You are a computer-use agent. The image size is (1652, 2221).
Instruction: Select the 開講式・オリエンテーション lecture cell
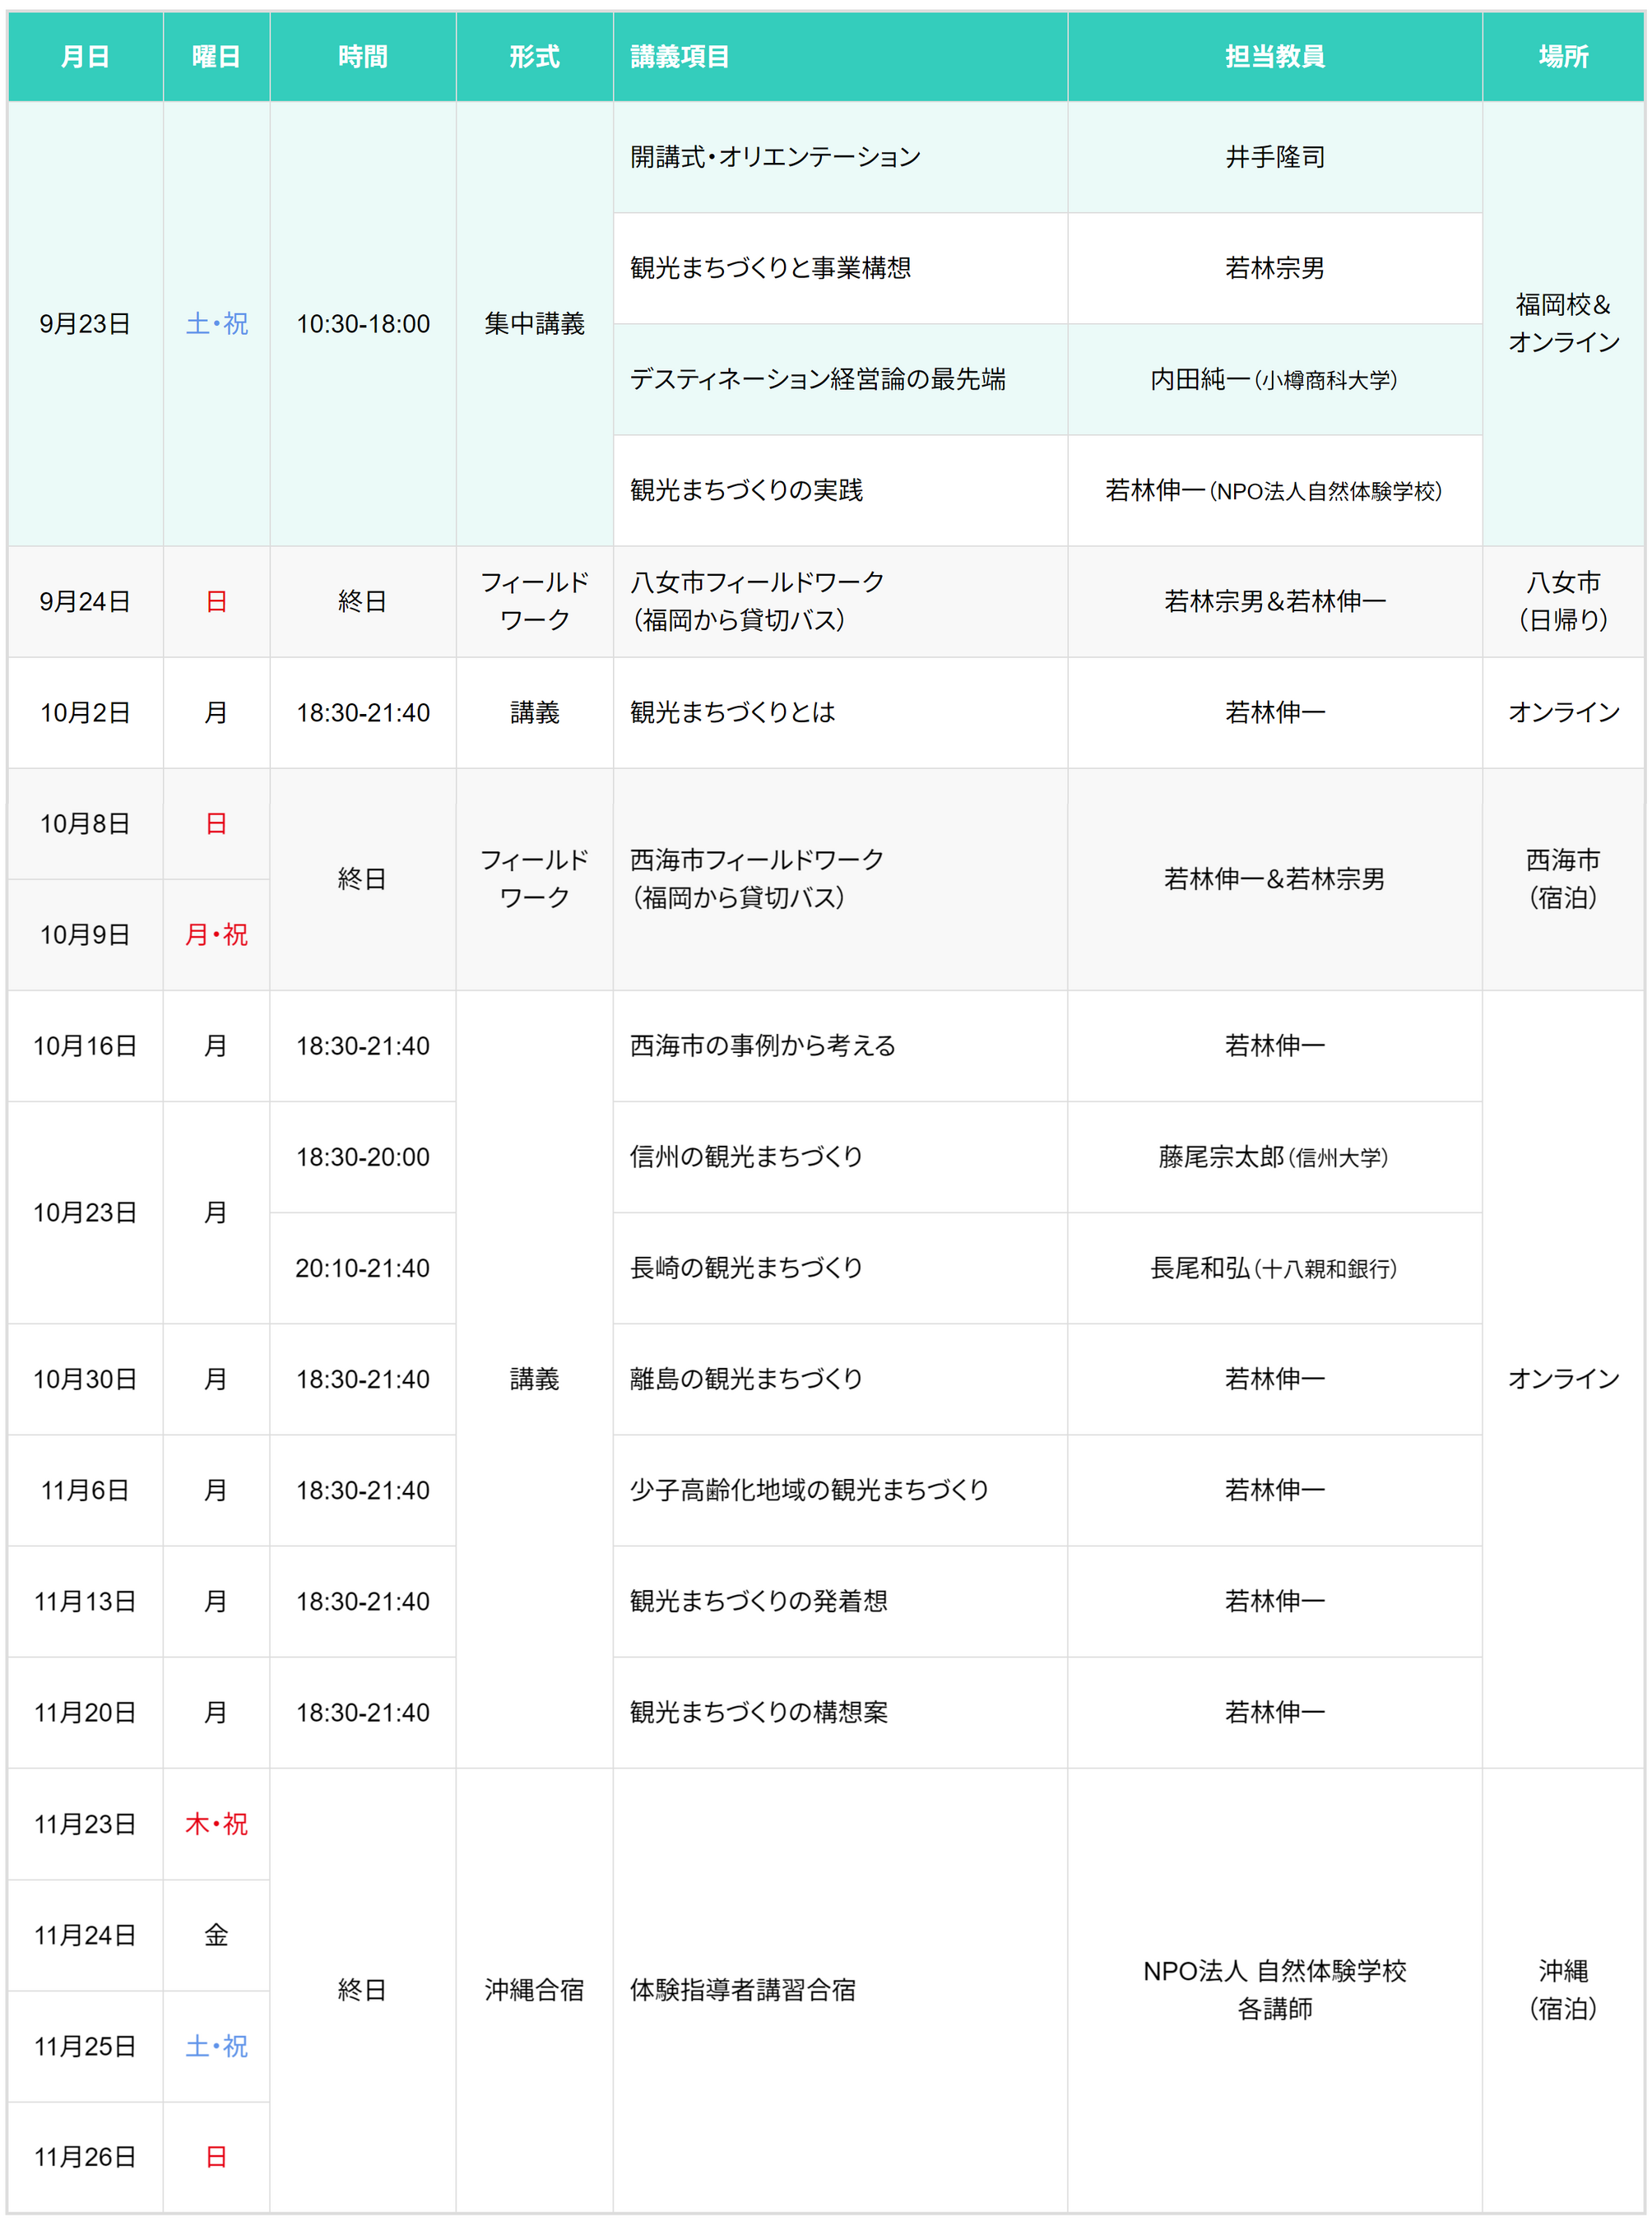click(x=775, y=157)
